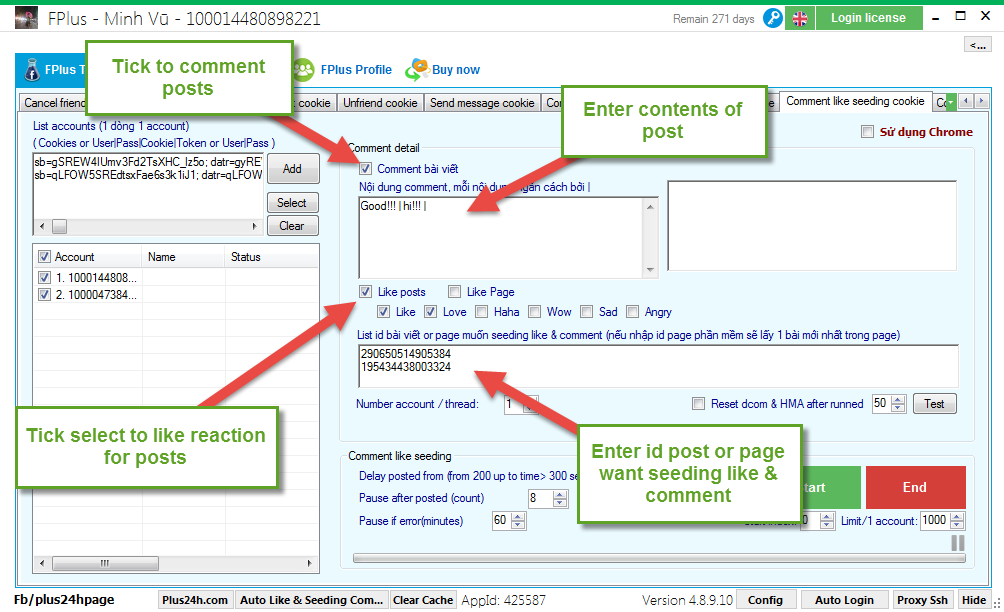Open the Plus24h.com button
Image resolution: width=1004 pixels, height=612 pixels.
[x=195, y=600]
